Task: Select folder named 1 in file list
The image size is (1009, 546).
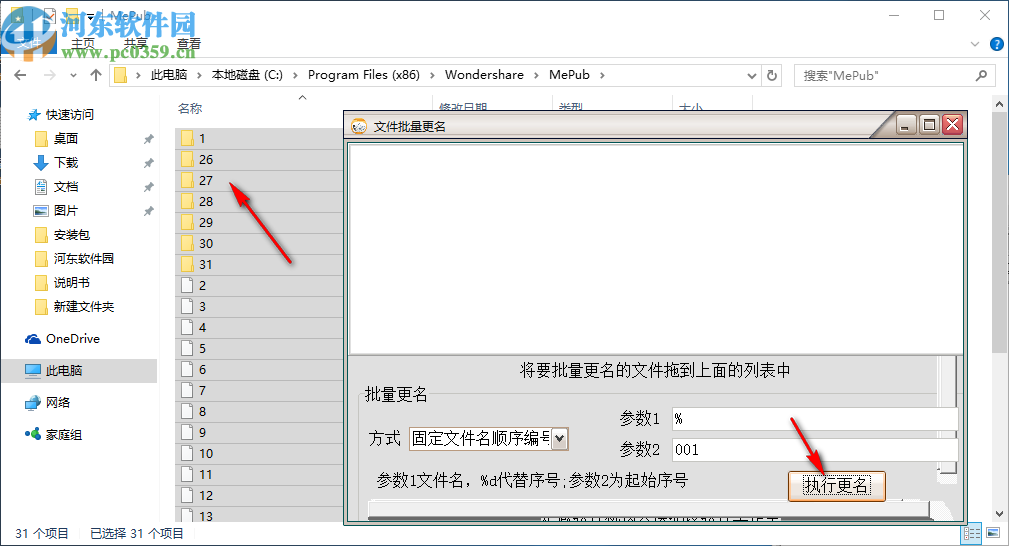Action: (x=259, y=138)
